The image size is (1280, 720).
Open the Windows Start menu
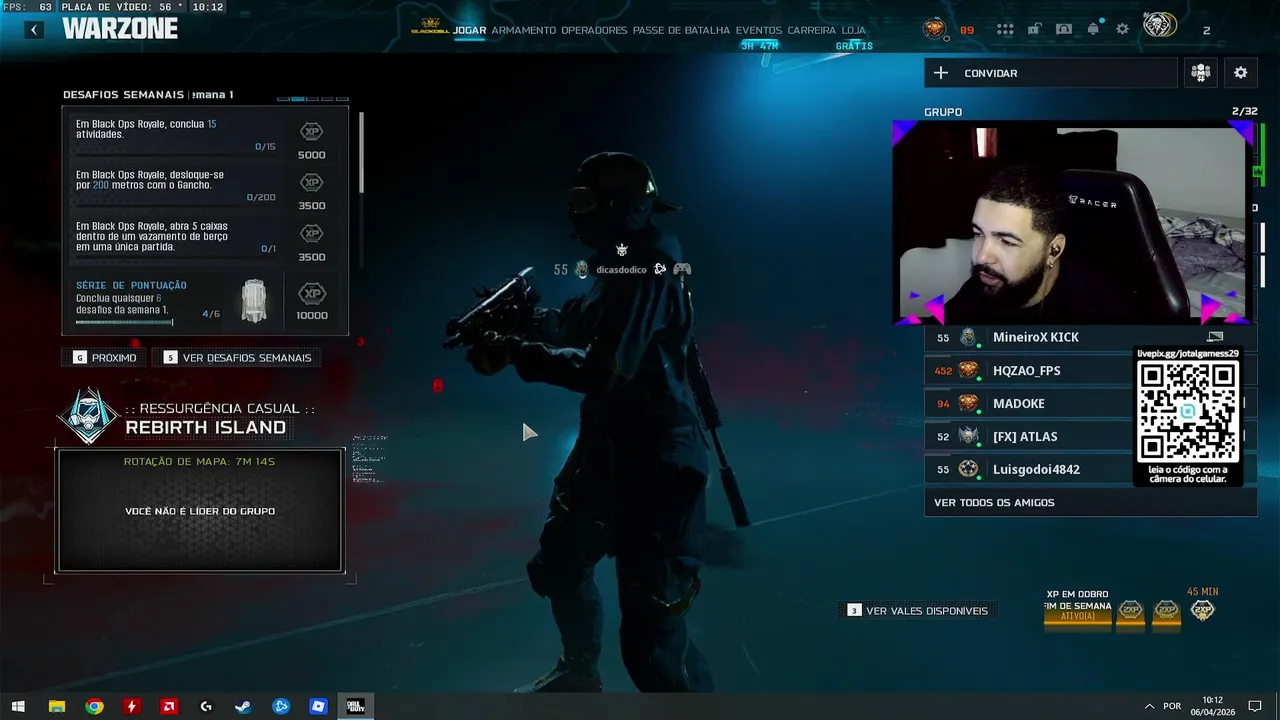(x=18, y=706)
